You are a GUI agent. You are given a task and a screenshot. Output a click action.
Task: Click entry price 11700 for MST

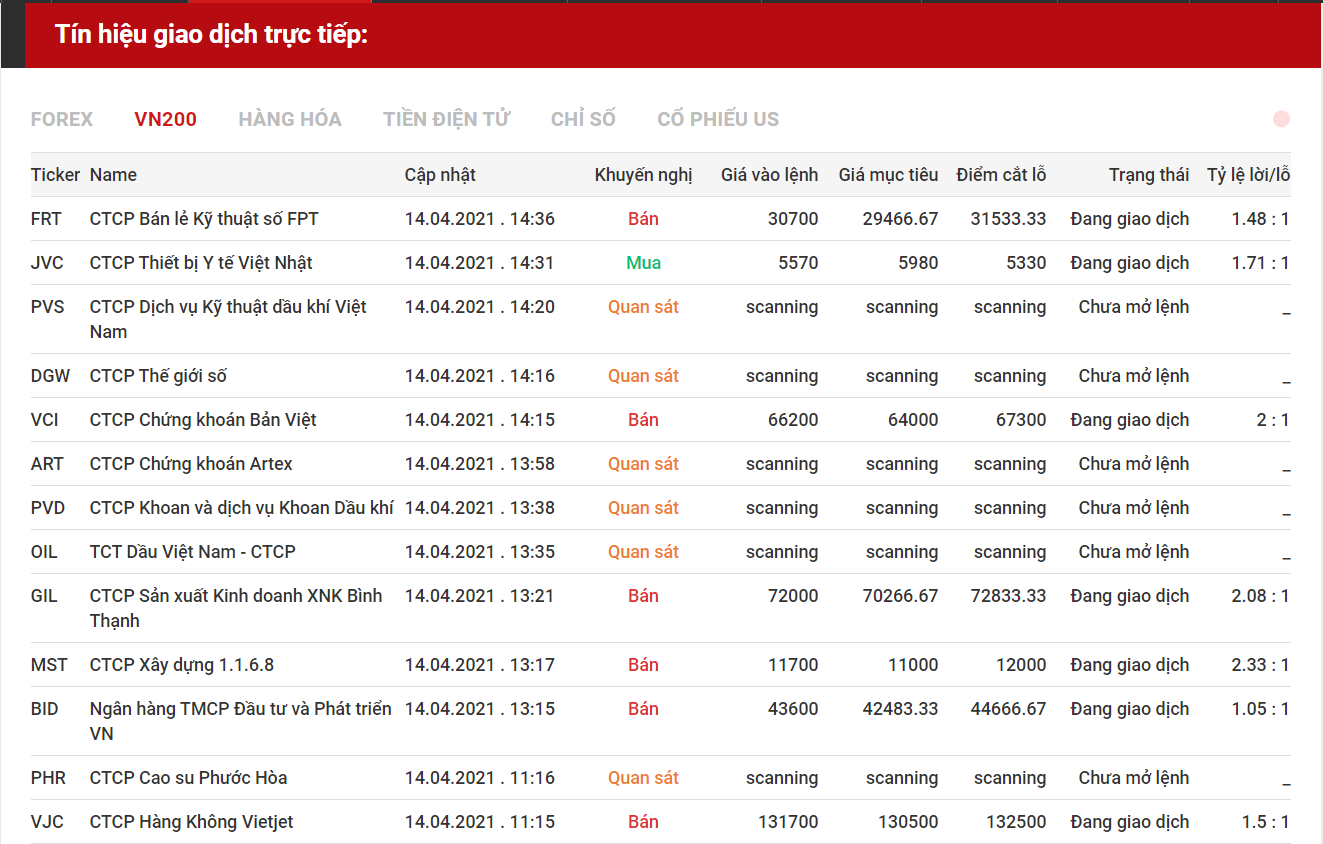click(793, 665)
